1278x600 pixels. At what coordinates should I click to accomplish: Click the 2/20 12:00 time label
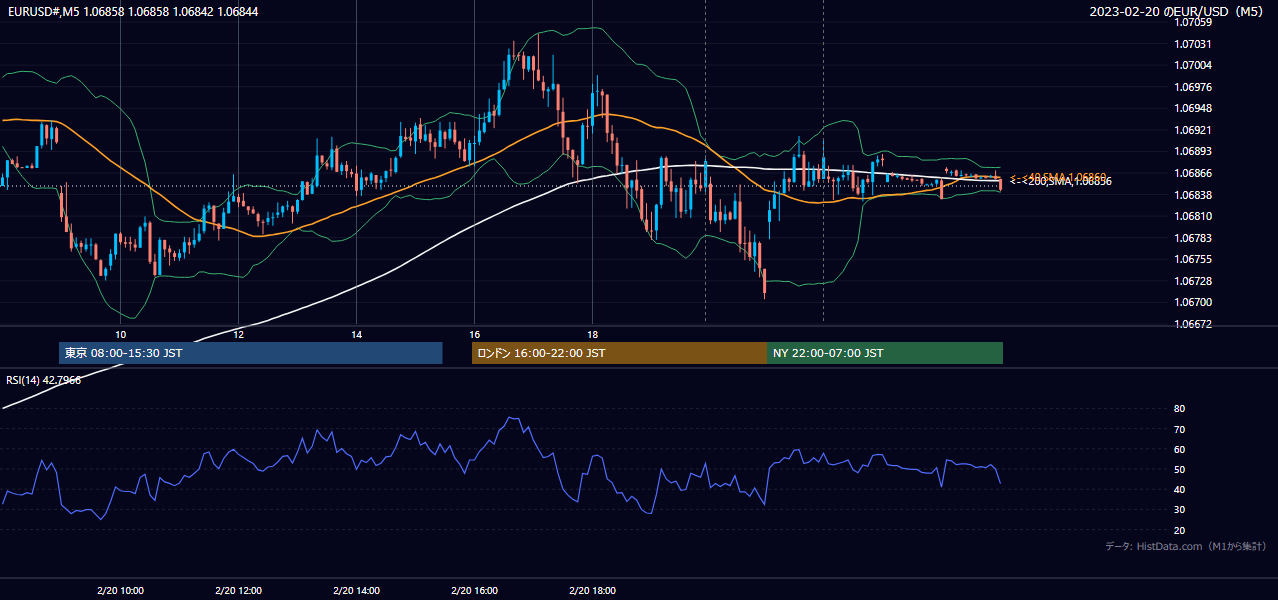[238, 591]
